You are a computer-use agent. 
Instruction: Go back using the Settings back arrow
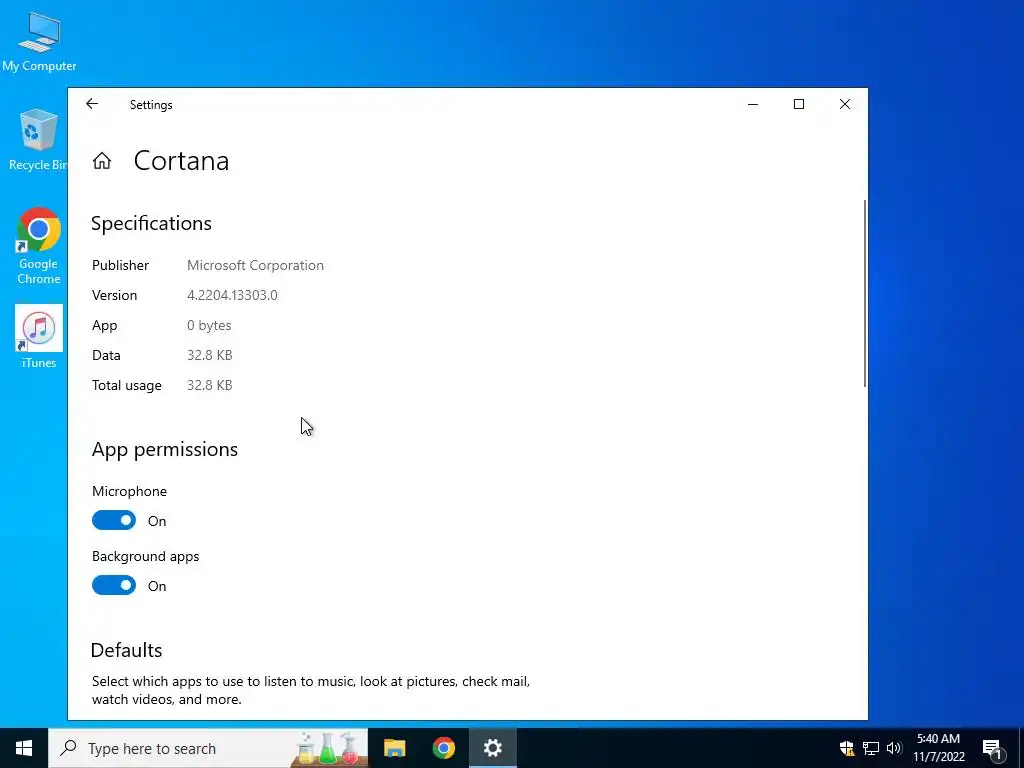point(92,104)
